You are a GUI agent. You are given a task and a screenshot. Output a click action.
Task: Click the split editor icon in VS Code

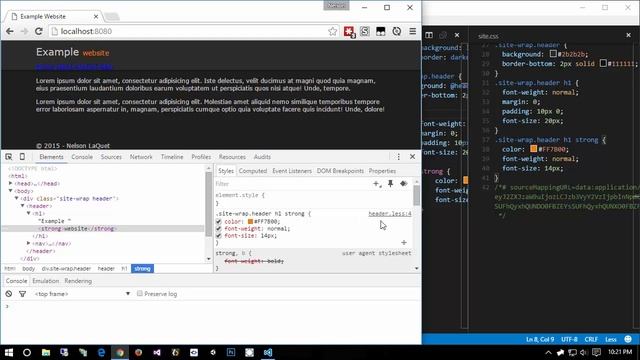[429, 36]
